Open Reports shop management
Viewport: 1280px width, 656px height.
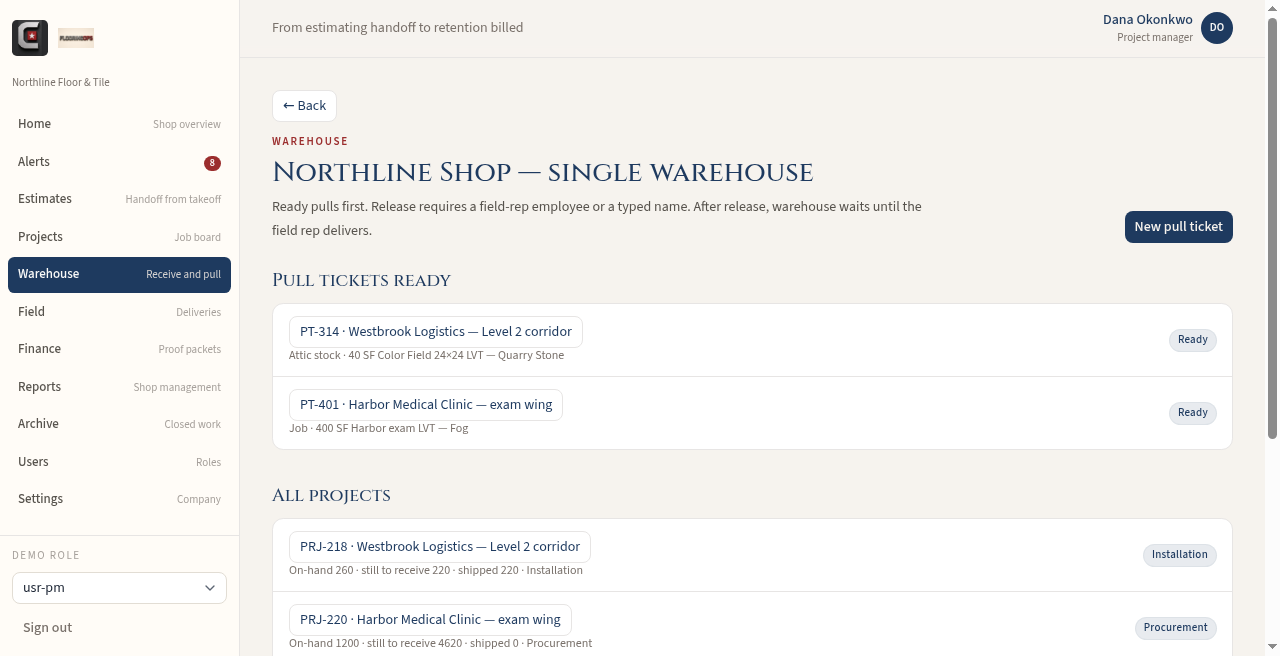[x=119, y=387]
